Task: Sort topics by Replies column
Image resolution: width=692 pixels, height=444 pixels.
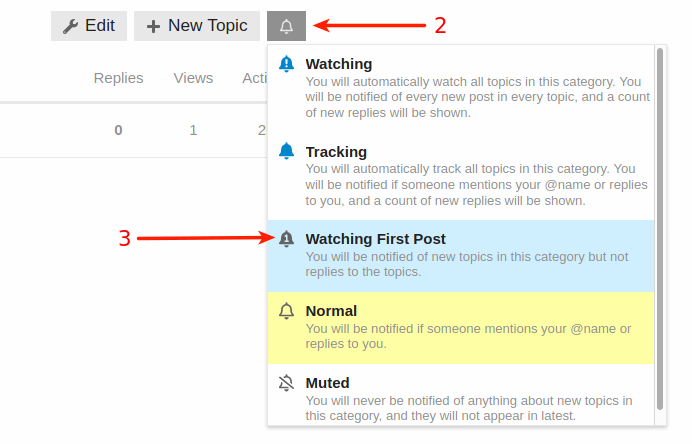Action: point(118,78)
